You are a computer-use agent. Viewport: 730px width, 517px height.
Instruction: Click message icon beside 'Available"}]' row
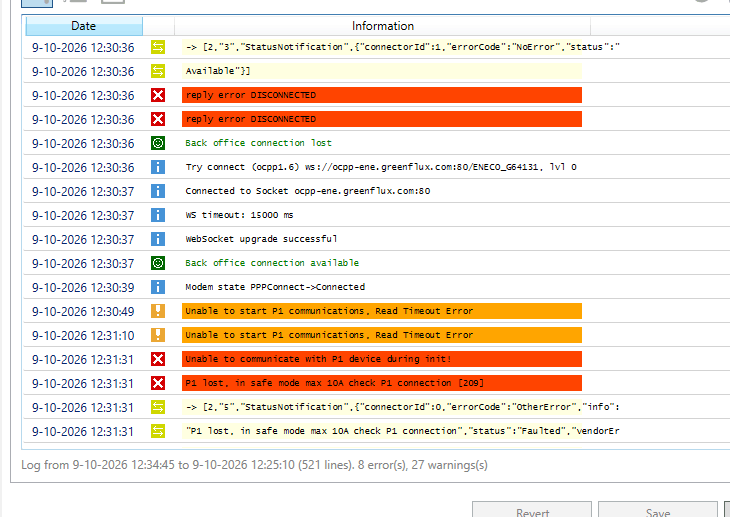158,71
